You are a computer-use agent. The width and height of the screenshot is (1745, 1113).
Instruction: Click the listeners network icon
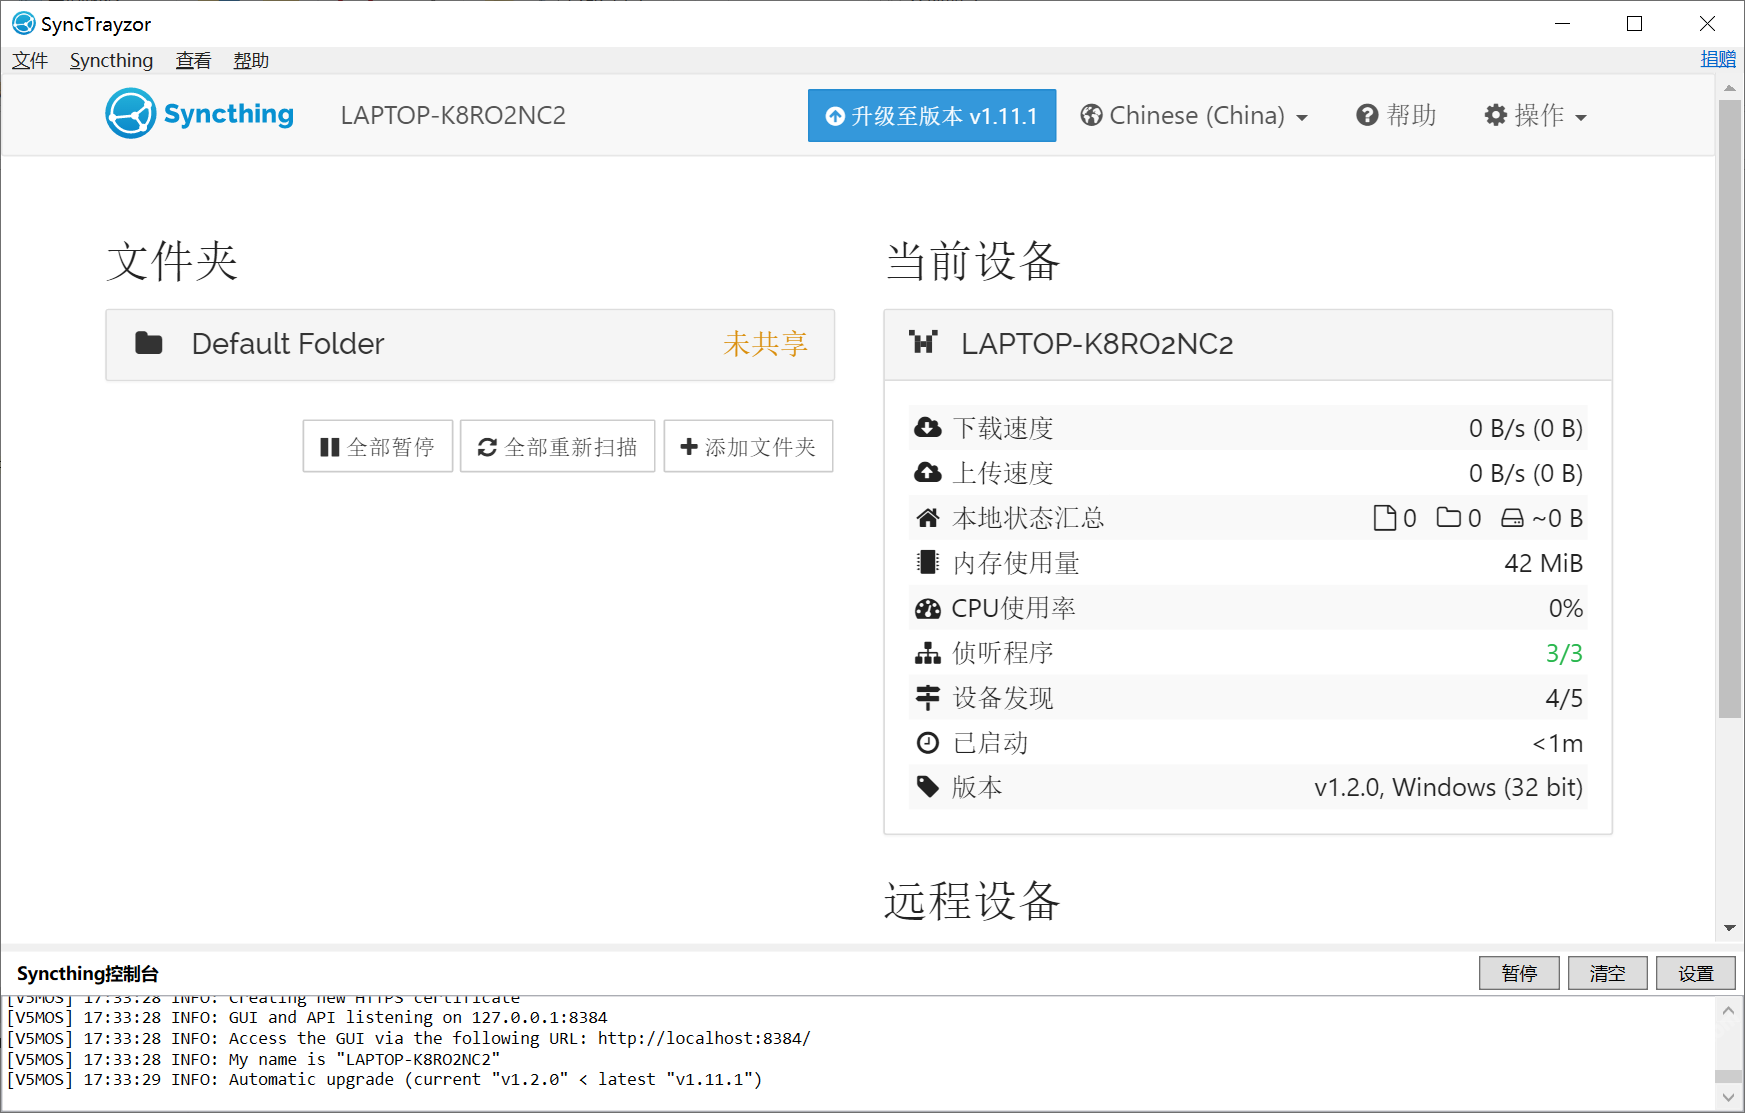[x=928, y=653]
